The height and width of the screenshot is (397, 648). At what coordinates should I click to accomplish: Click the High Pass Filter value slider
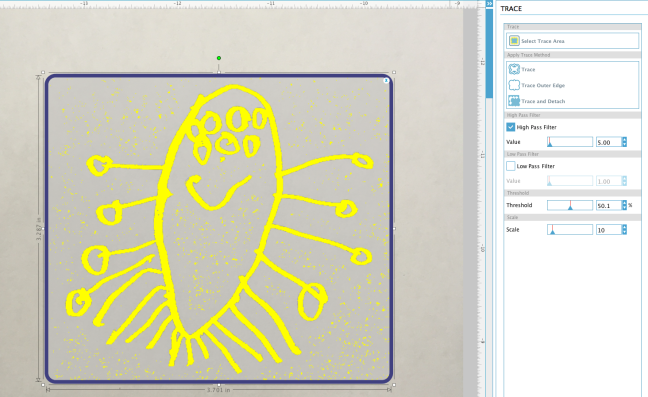tap(569, 142)
